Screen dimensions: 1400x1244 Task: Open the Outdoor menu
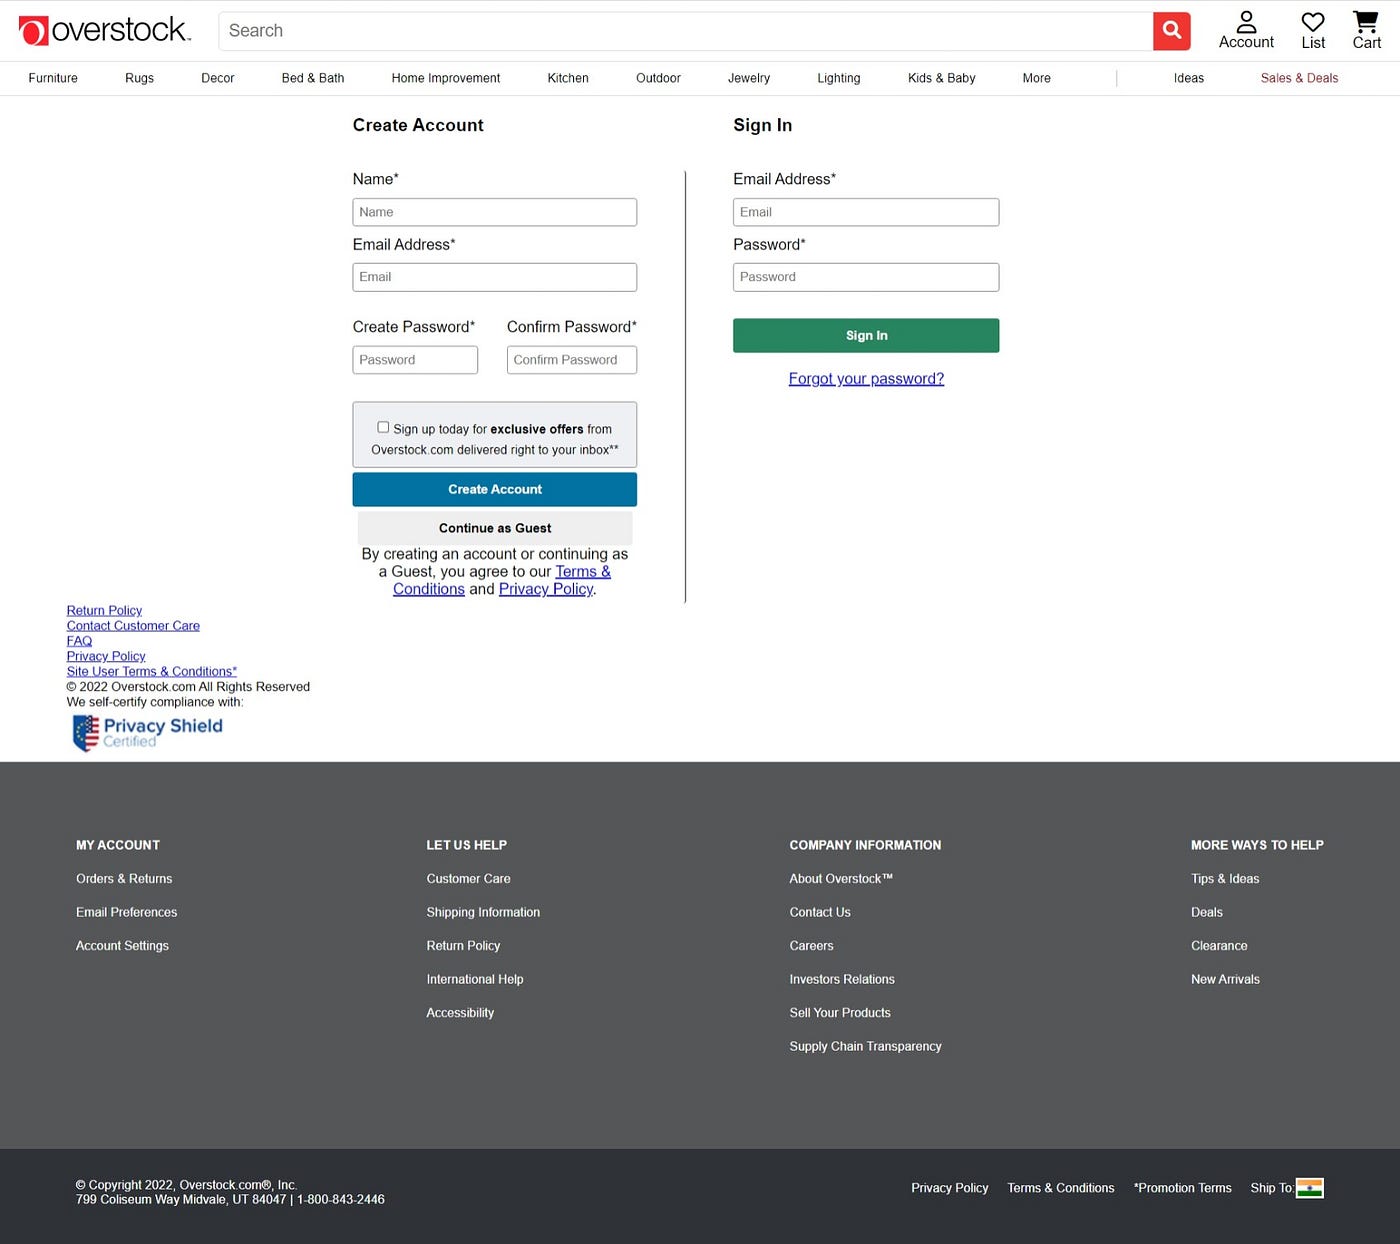click(658, 78)
